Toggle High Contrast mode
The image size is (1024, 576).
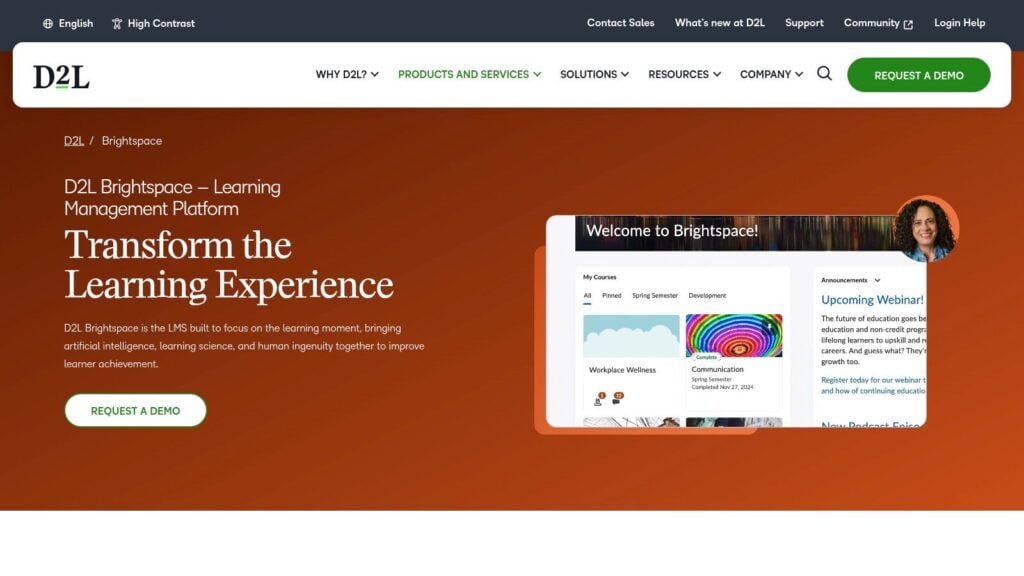coord(153,24)
